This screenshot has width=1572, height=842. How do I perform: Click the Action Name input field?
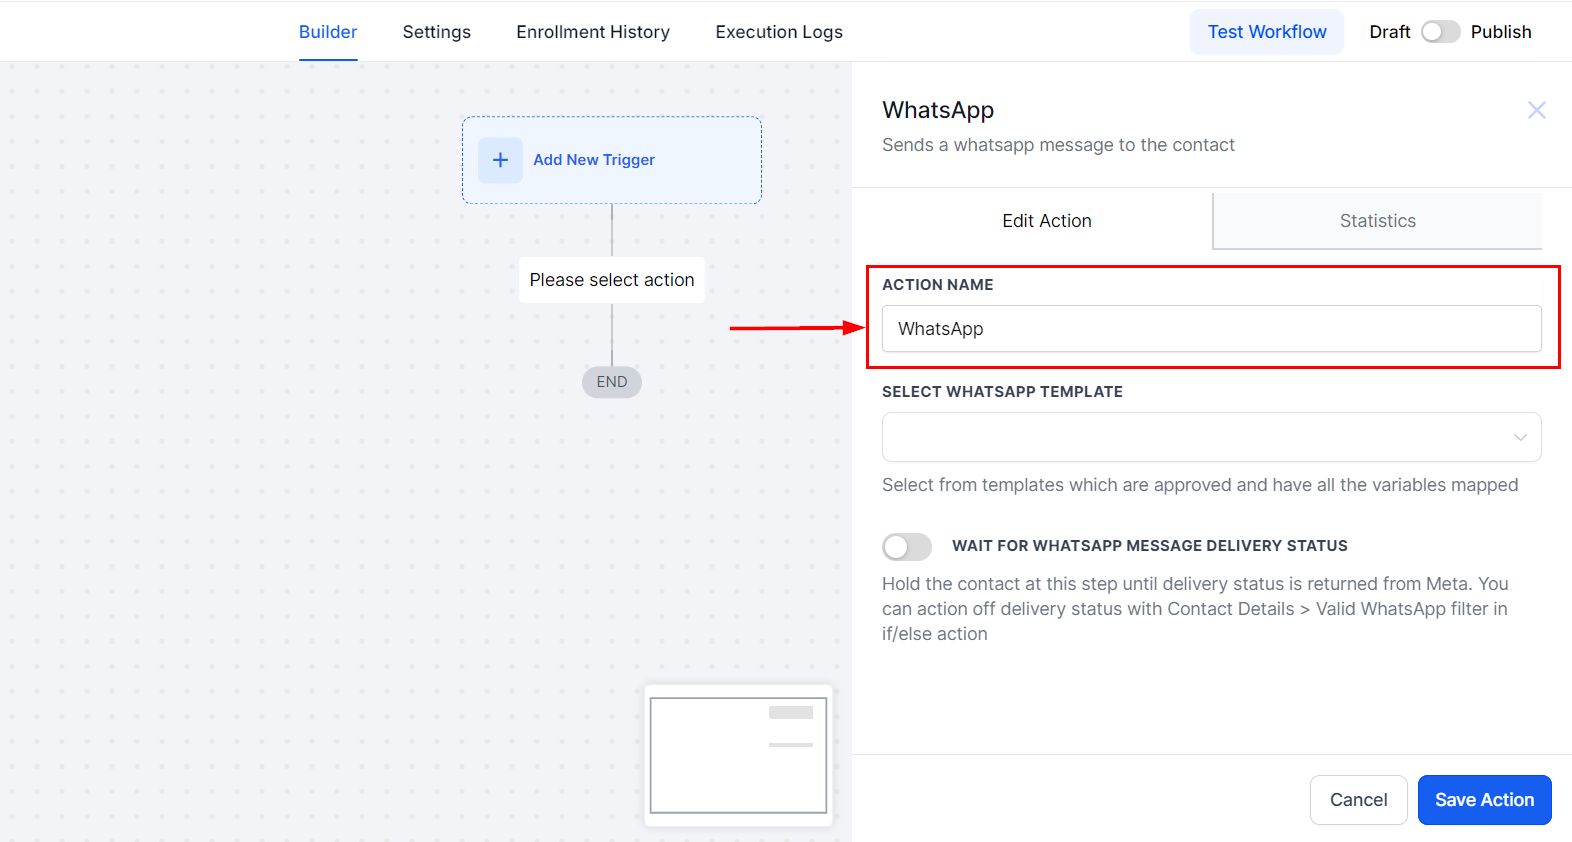click(1210, 329)
